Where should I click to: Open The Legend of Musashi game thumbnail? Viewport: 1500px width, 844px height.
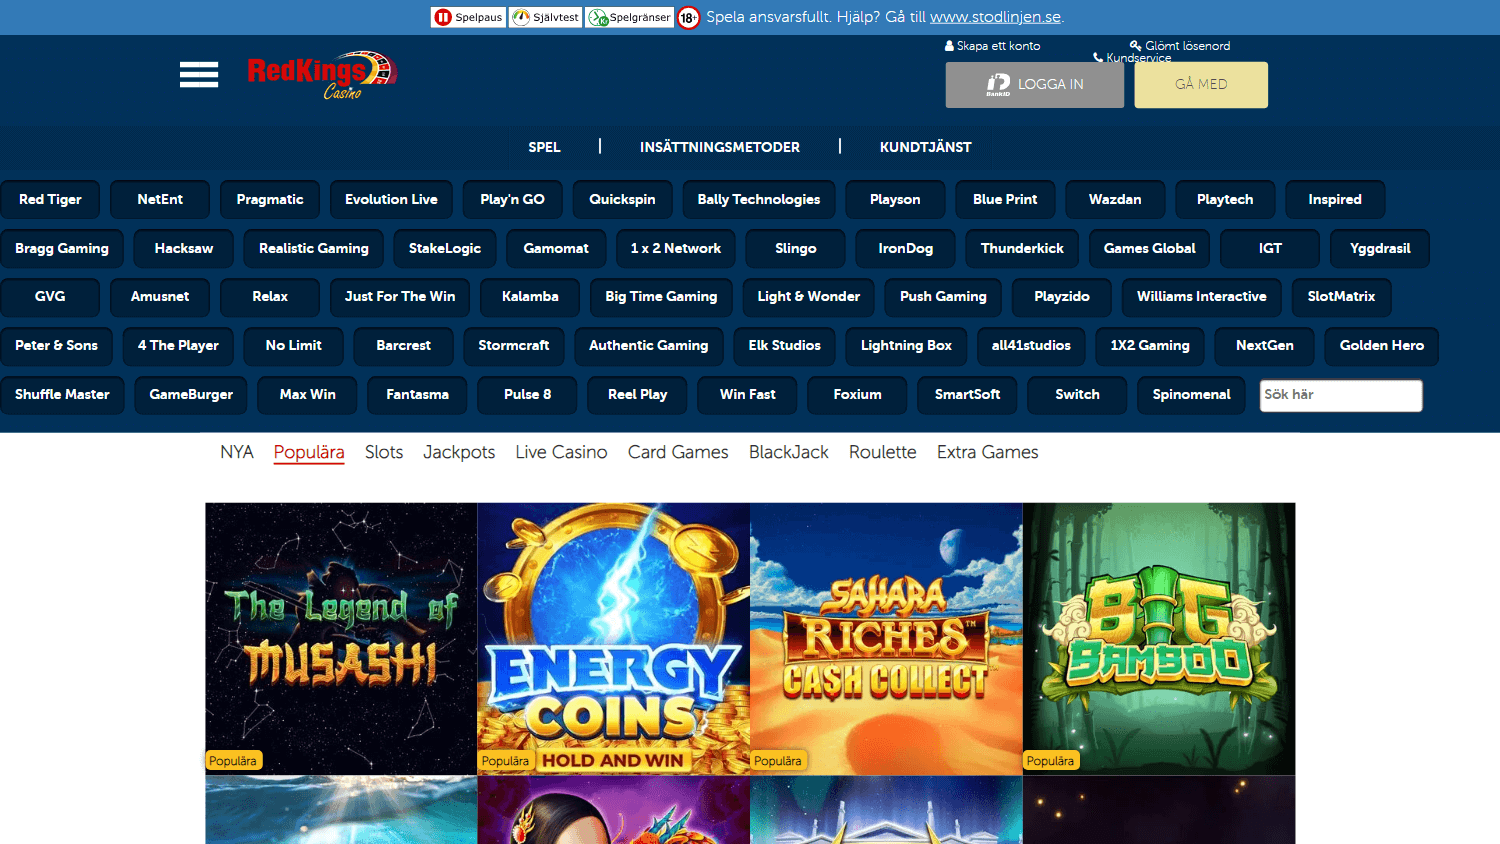pyautogui.click(x=341, y=639)
